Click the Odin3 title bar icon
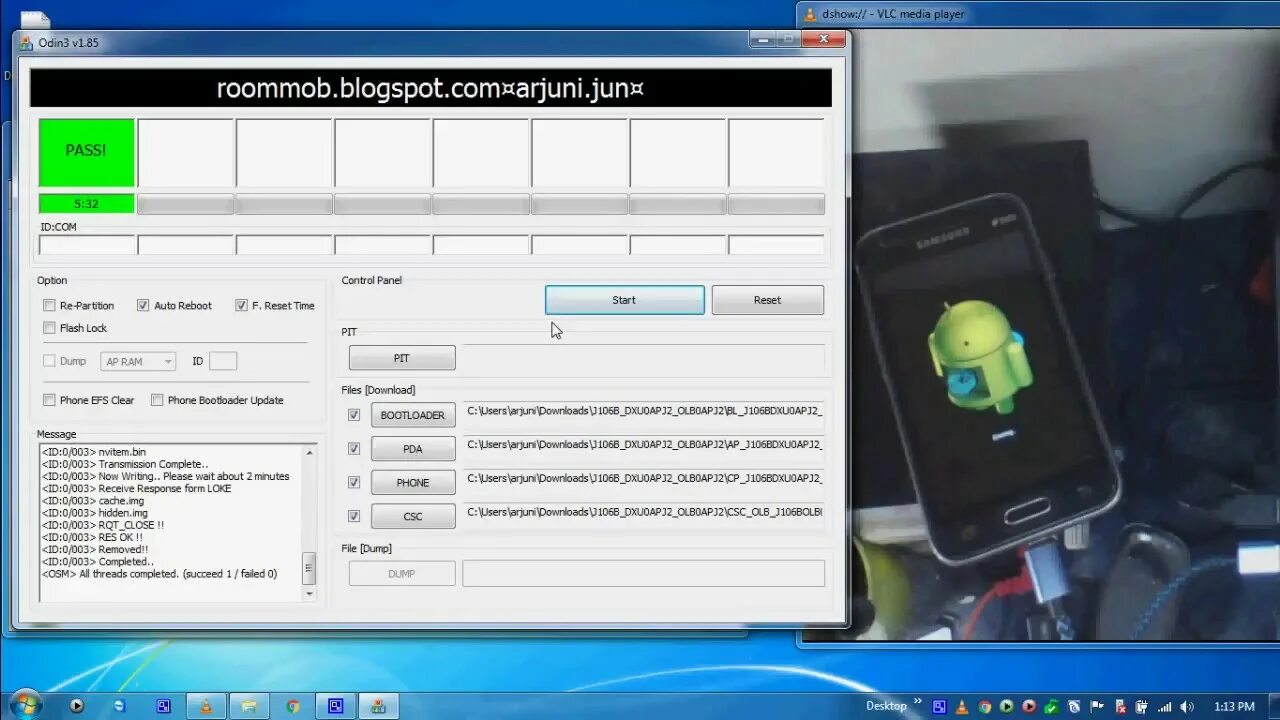Screen dimensions: 1280x720 (x=27, y=43)
